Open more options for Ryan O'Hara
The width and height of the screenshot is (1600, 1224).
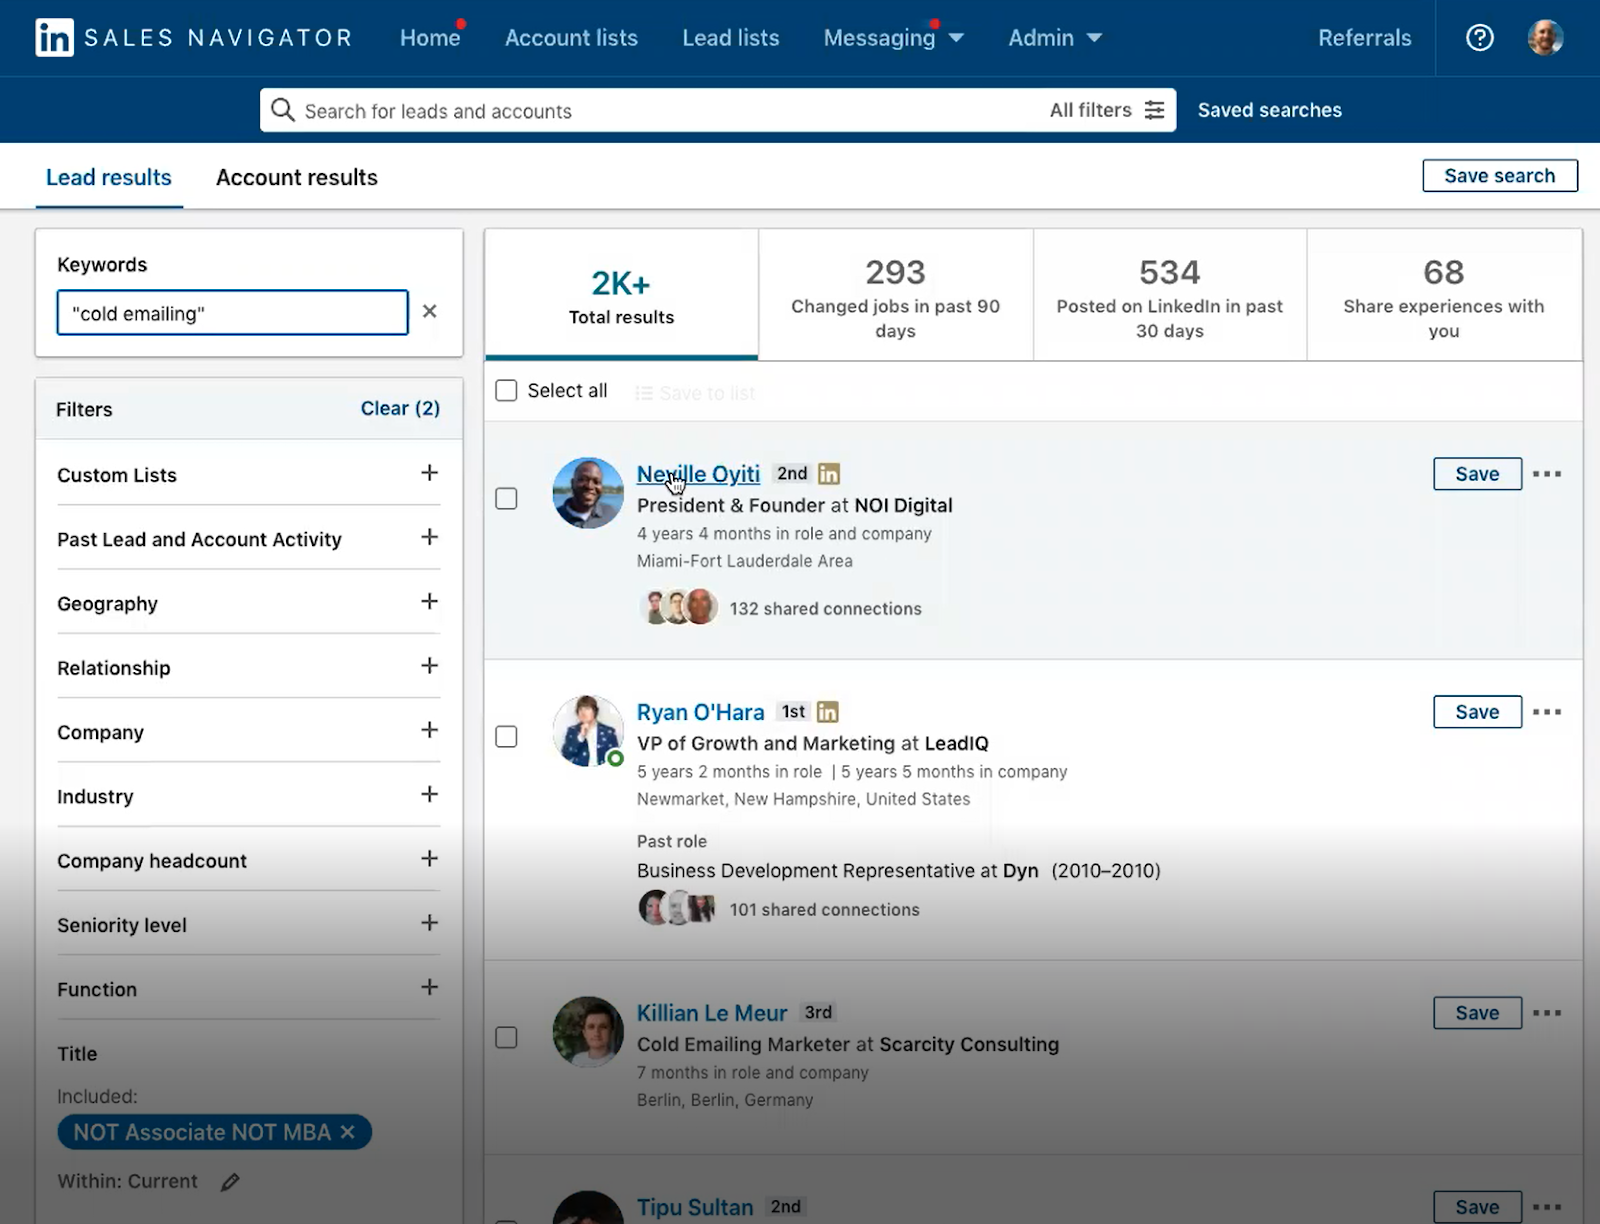[1547, 712]
